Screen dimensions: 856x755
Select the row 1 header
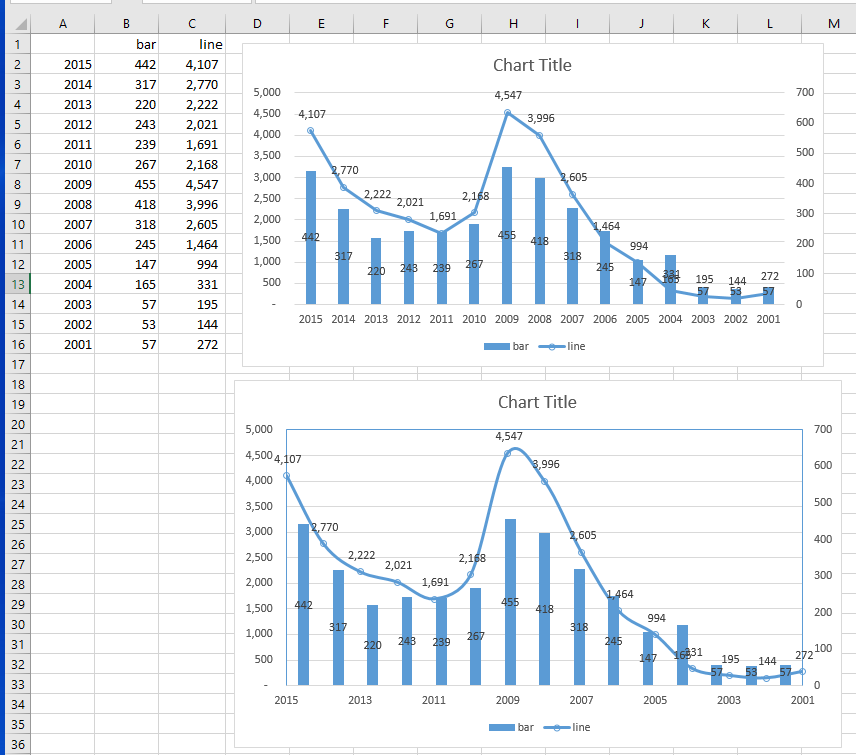[17, 45]
